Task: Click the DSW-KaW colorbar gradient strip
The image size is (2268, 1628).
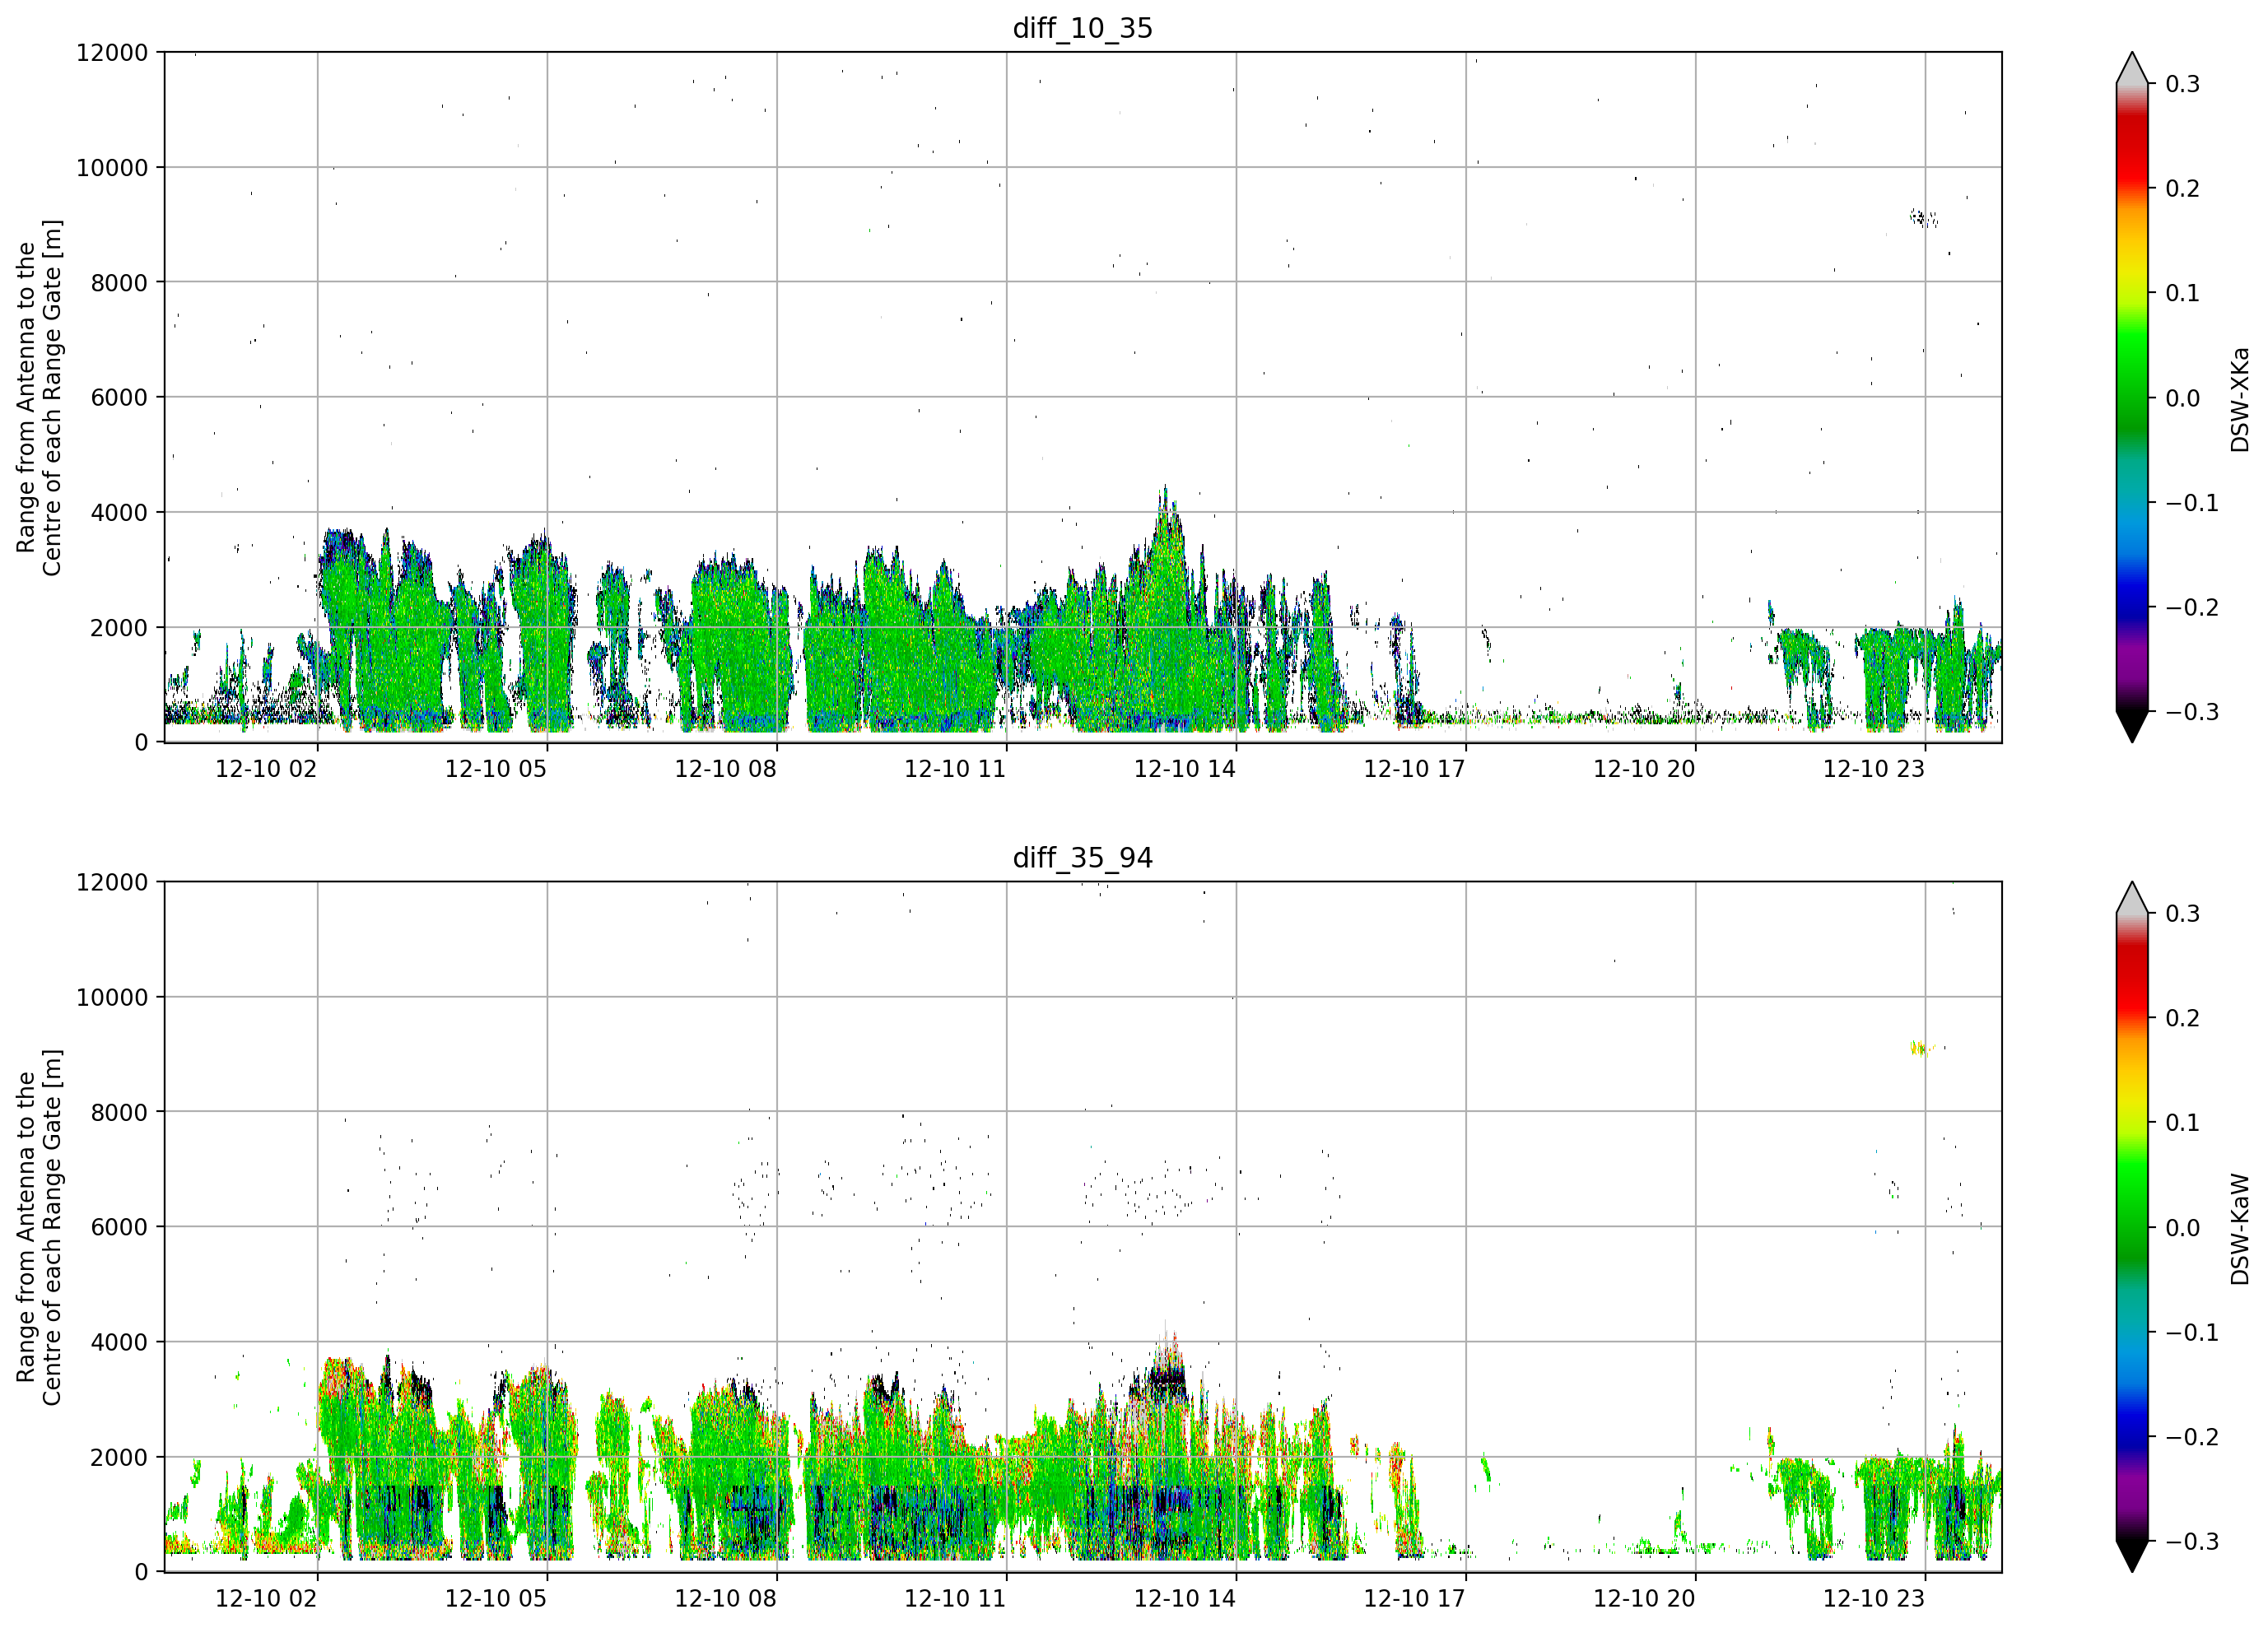Action: point(2132,1227)
